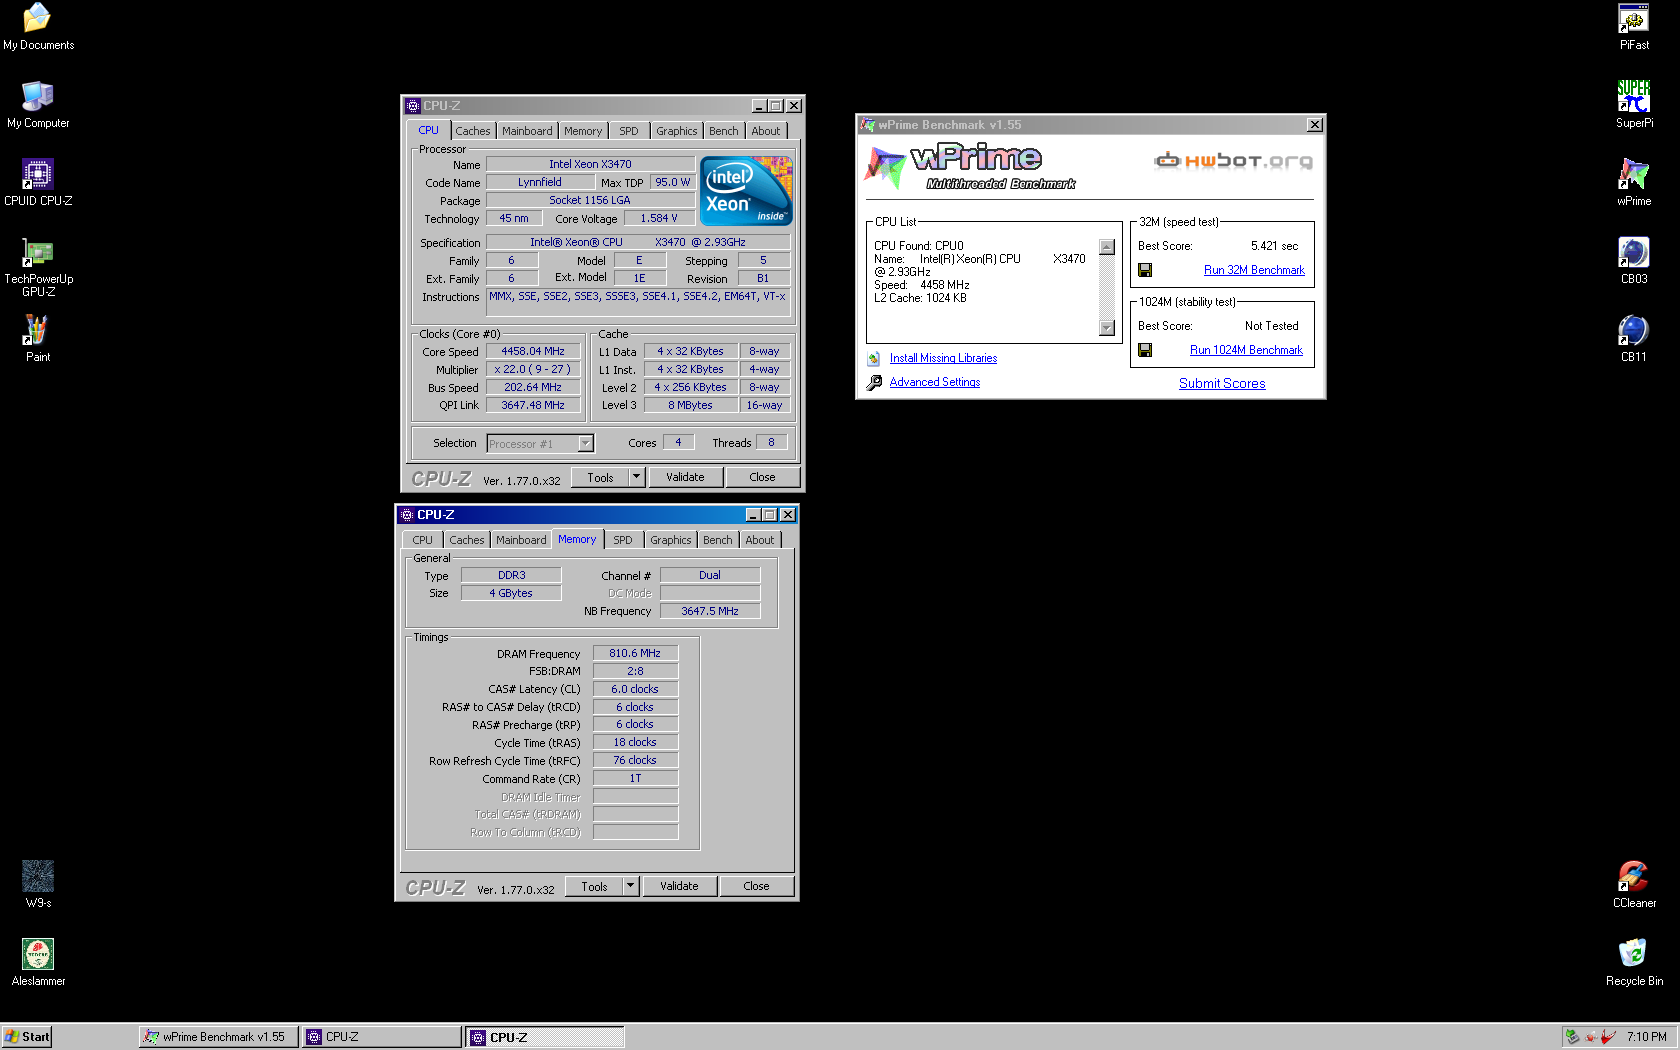Switch to wPrime Benchmark taskbar button
Viewport: 1680px width, 1050px height.
(x=218, y=1037)
